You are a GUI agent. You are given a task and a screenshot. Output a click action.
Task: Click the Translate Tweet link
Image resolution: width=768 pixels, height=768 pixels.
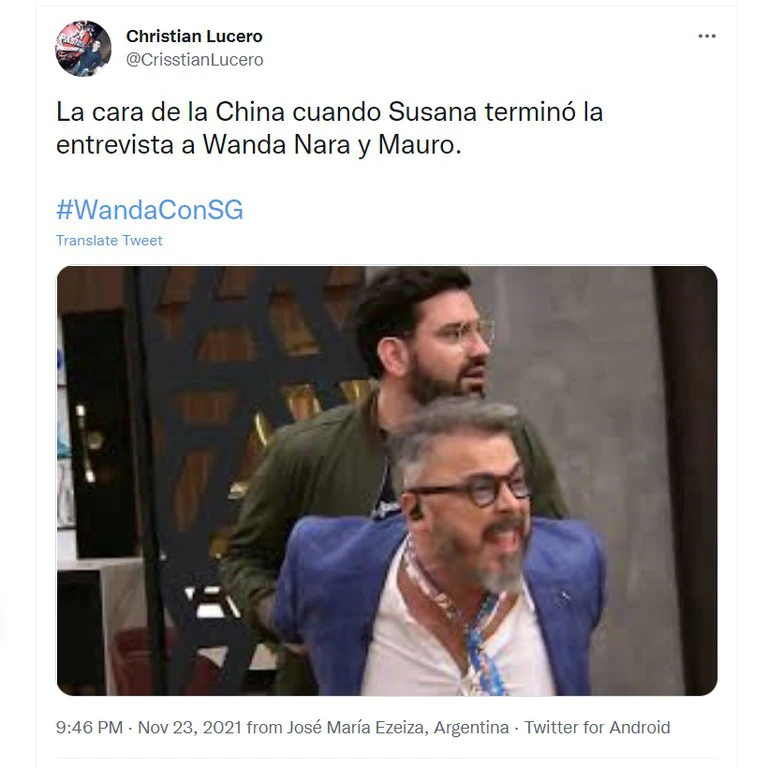[109, 240]
